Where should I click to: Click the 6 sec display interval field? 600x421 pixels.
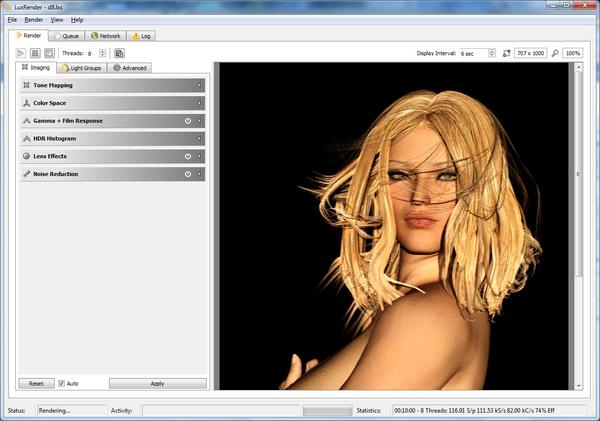pos(474,53)
